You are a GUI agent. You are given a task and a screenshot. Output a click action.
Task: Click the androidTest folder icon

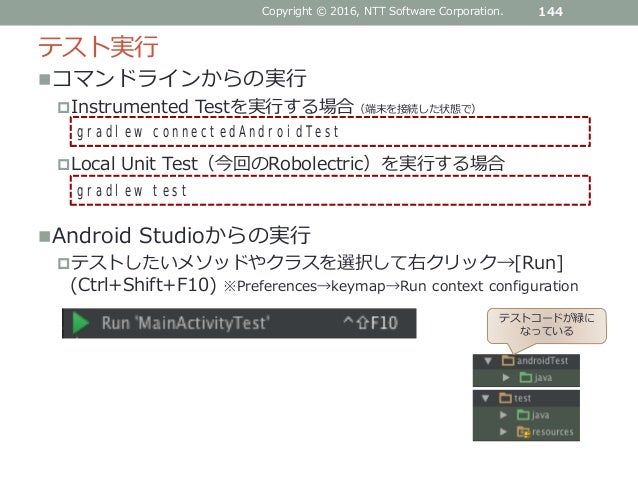tap(508, 361)
